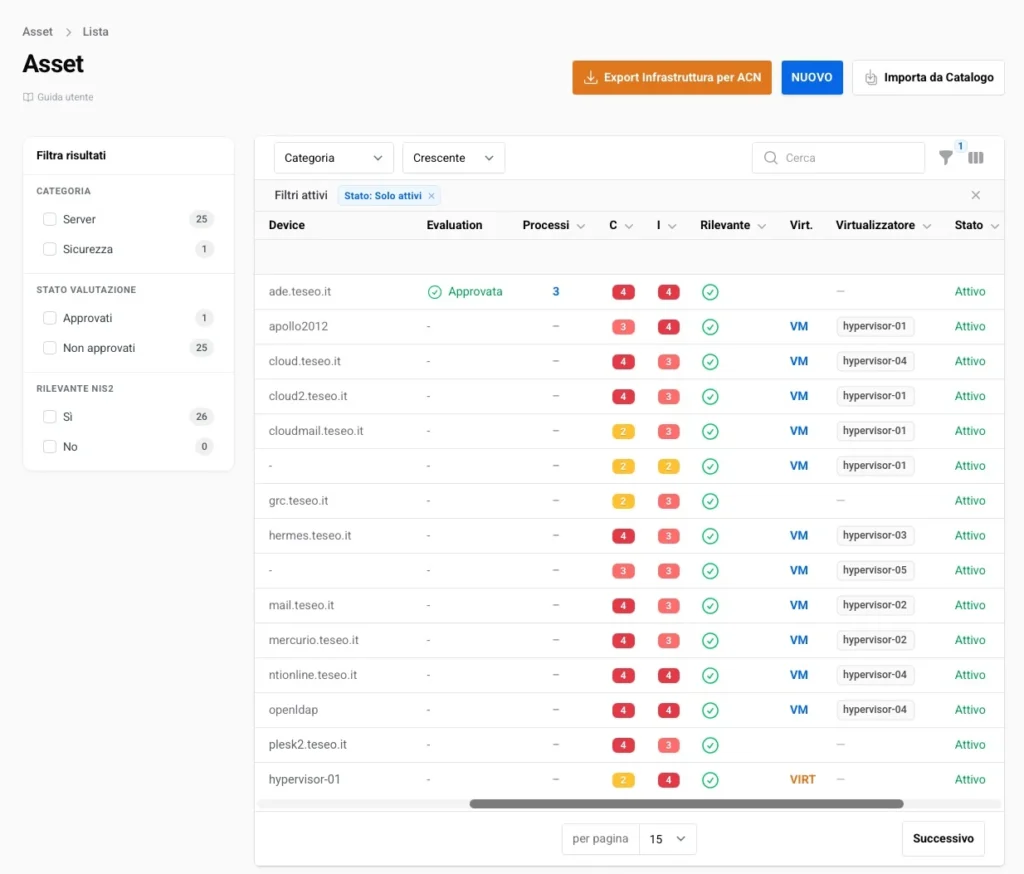Open the processes count 3 link for ade.teseo.it

(x=556, y=291)
